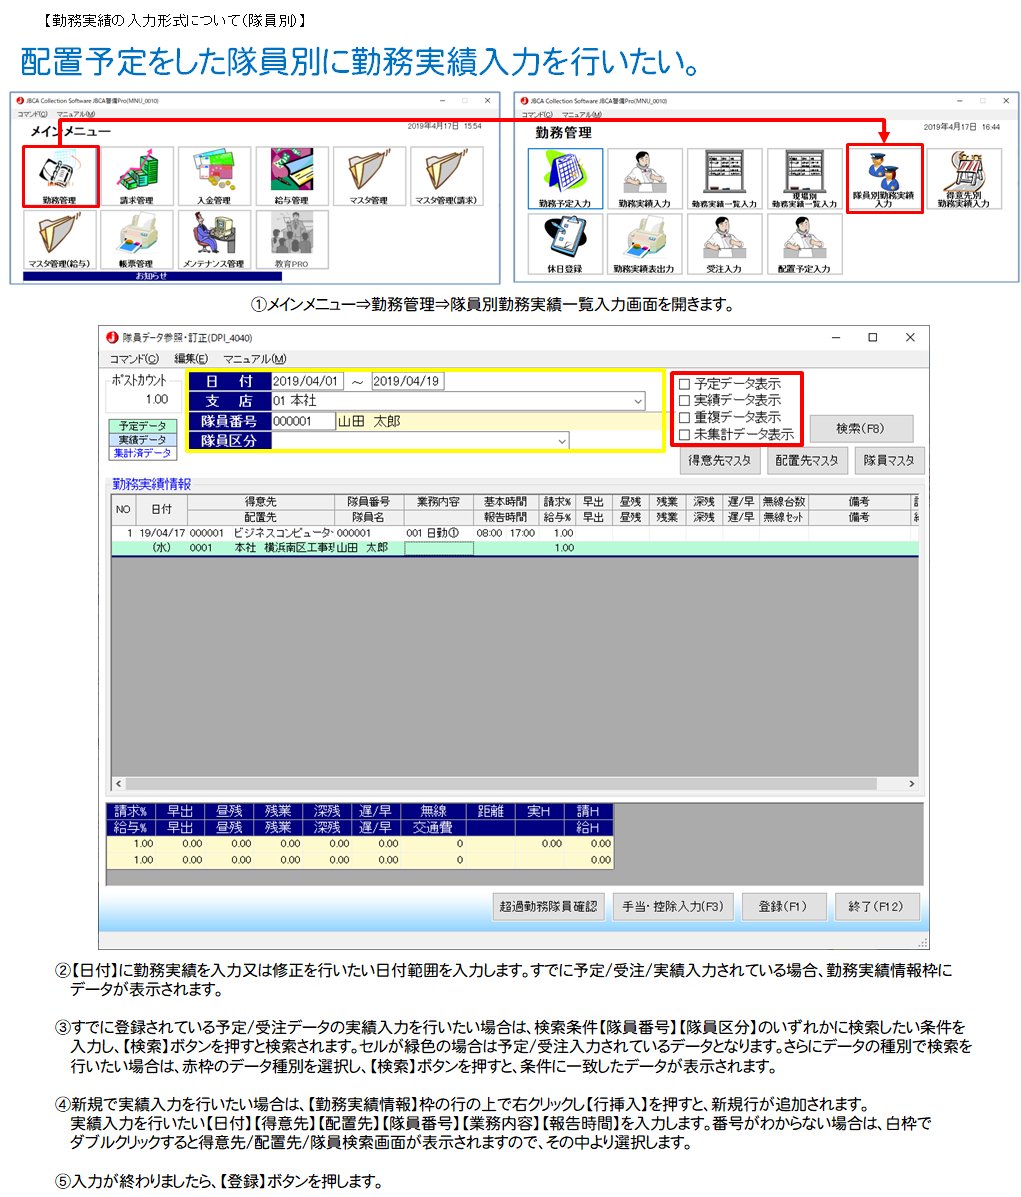This screenshot has width=1021, height=1197.
Task: Open the 給与管理 icon
Action: coord(291,175)
